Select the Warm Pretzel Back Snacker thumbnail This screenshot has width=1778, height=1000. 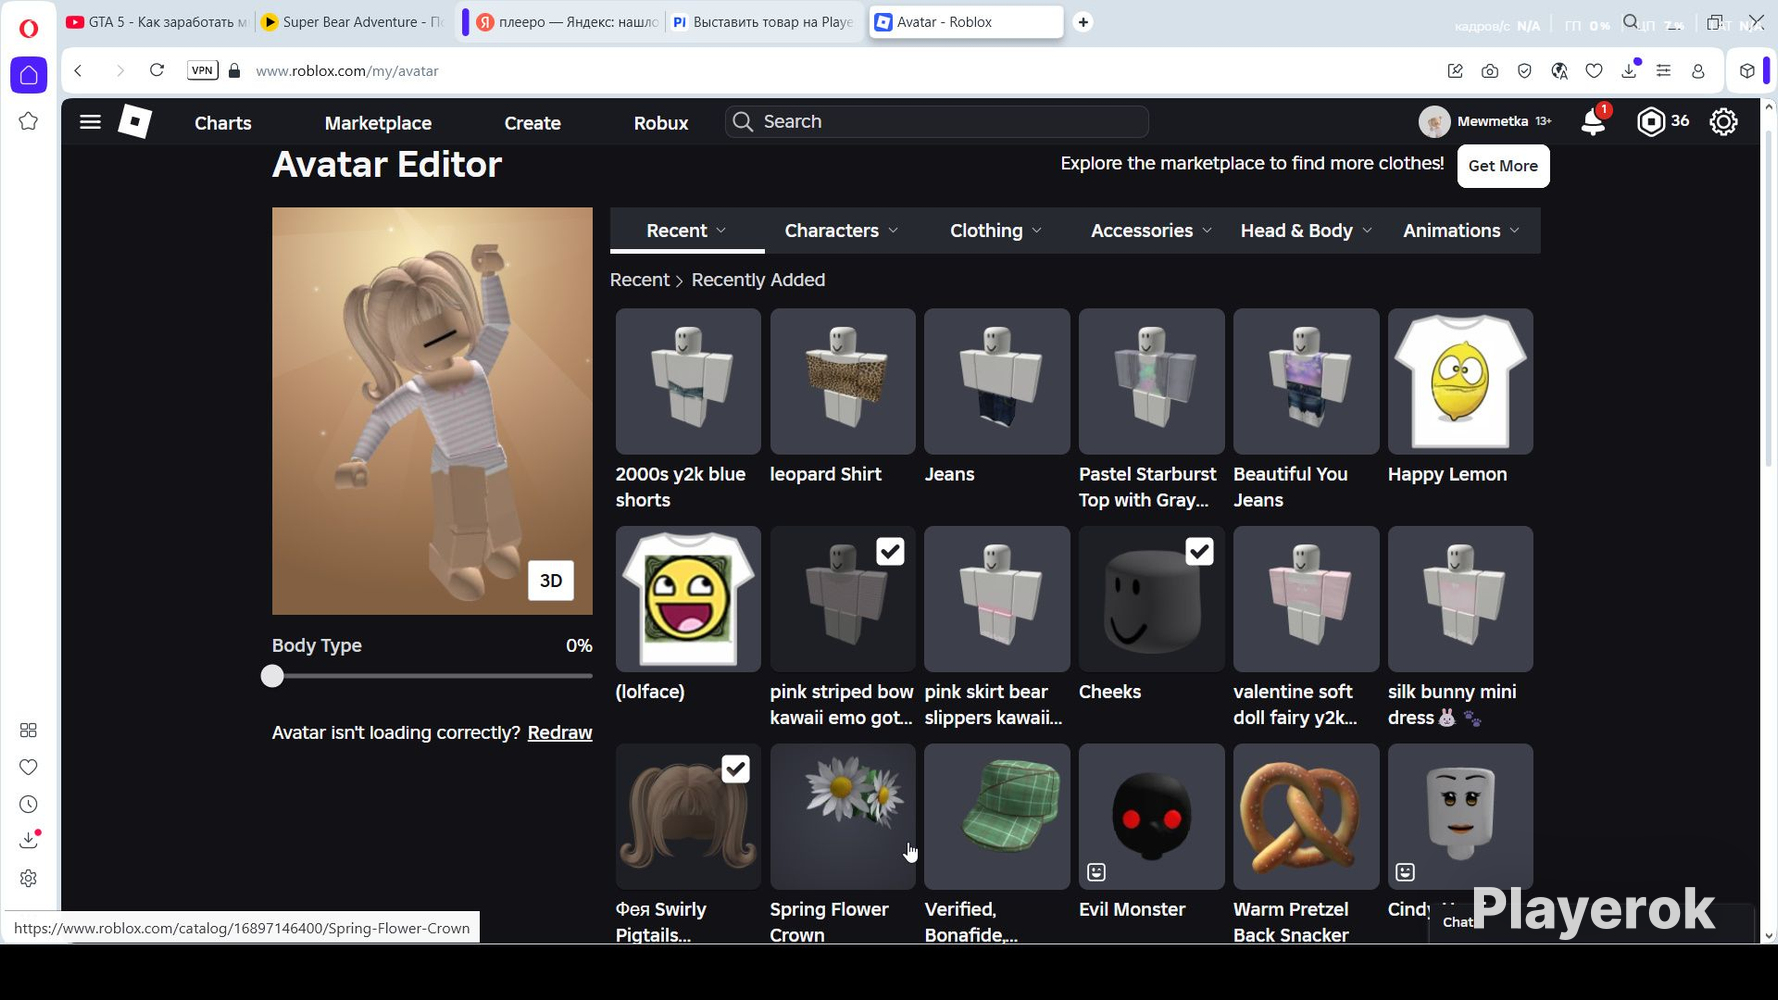1306,816
